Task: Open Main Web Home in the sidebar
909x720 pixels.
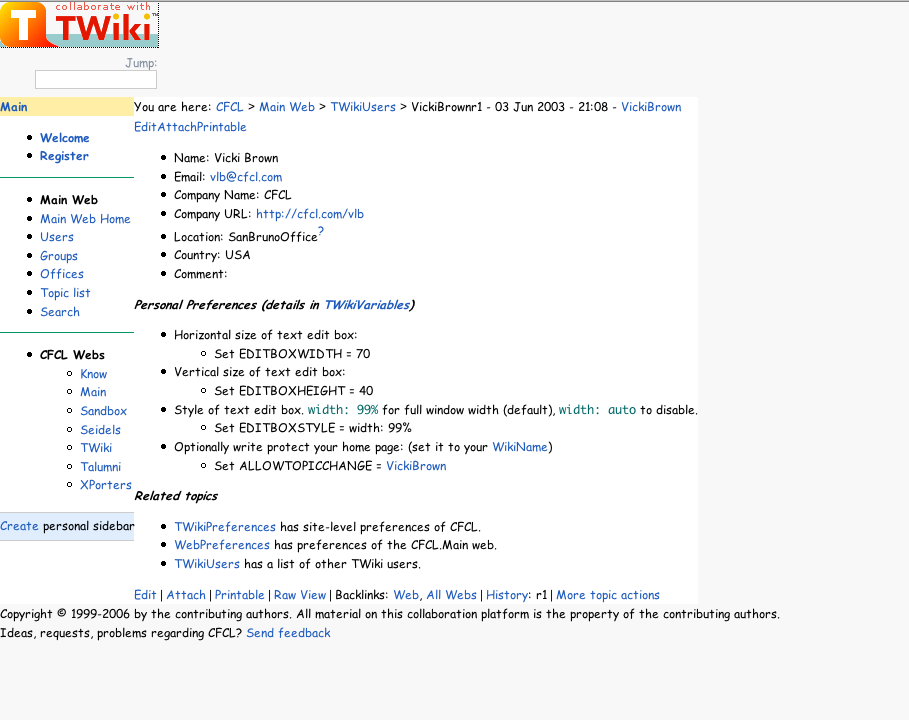Action: tap(85, 218)
